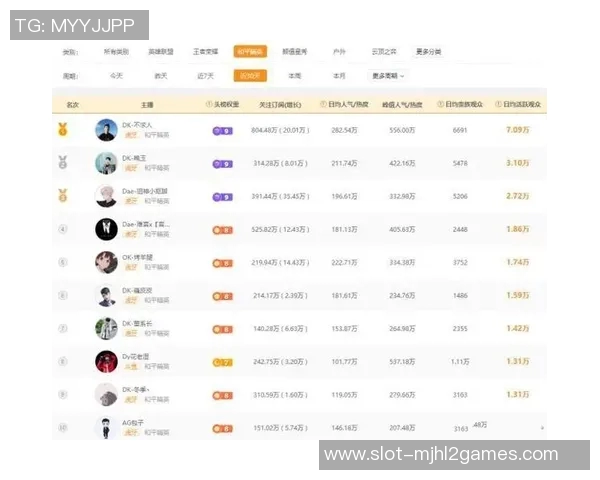The height and width of the screenshot is (480, 600).
Task: Click the yellow weight 7 badge for Dy花老湿
Action: 223,362
